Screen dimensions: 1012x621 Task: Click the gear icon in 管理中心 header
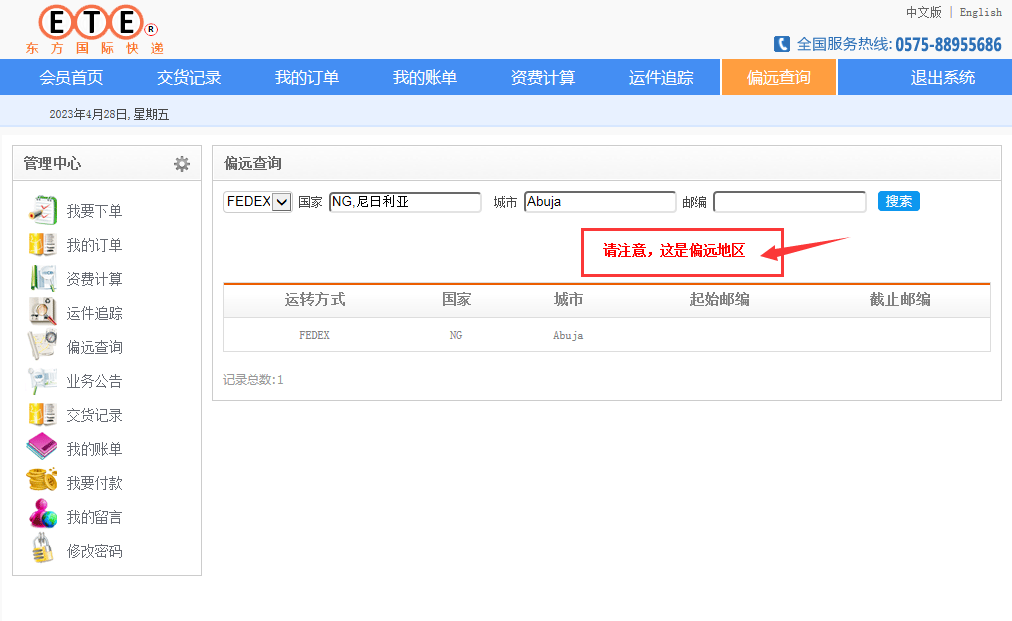(x=182, y=164)
